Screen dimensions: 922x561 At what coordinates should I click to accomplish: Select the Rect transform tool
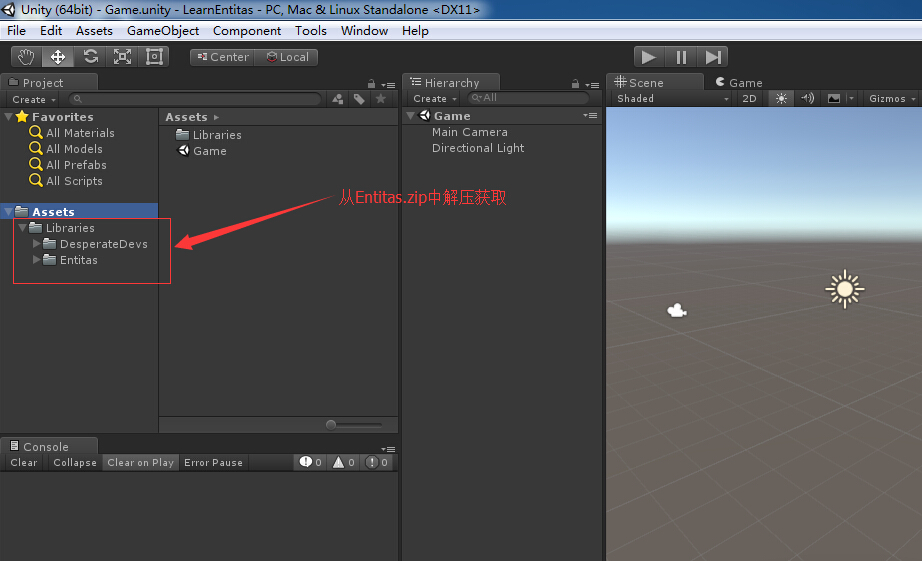154,57
